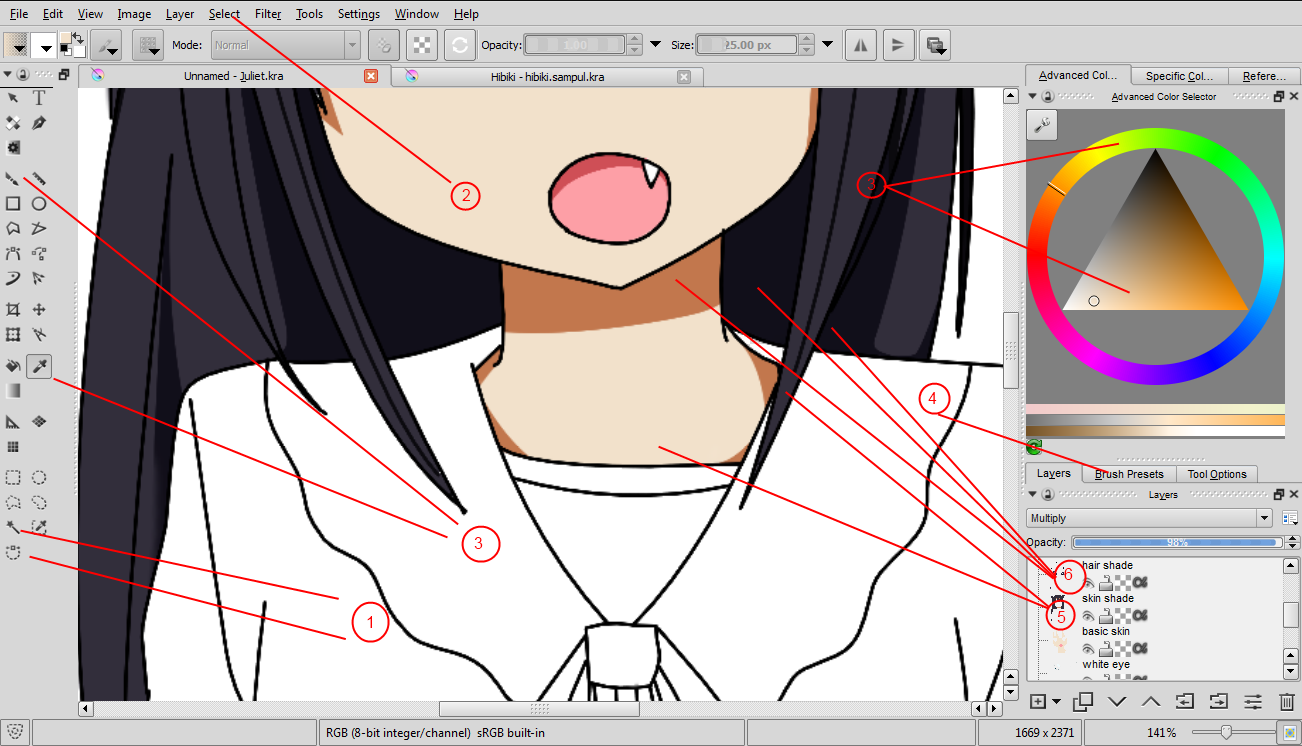1302x746 pixels.
Task: Select the Bezier curve tool
Action: [13, 253]
